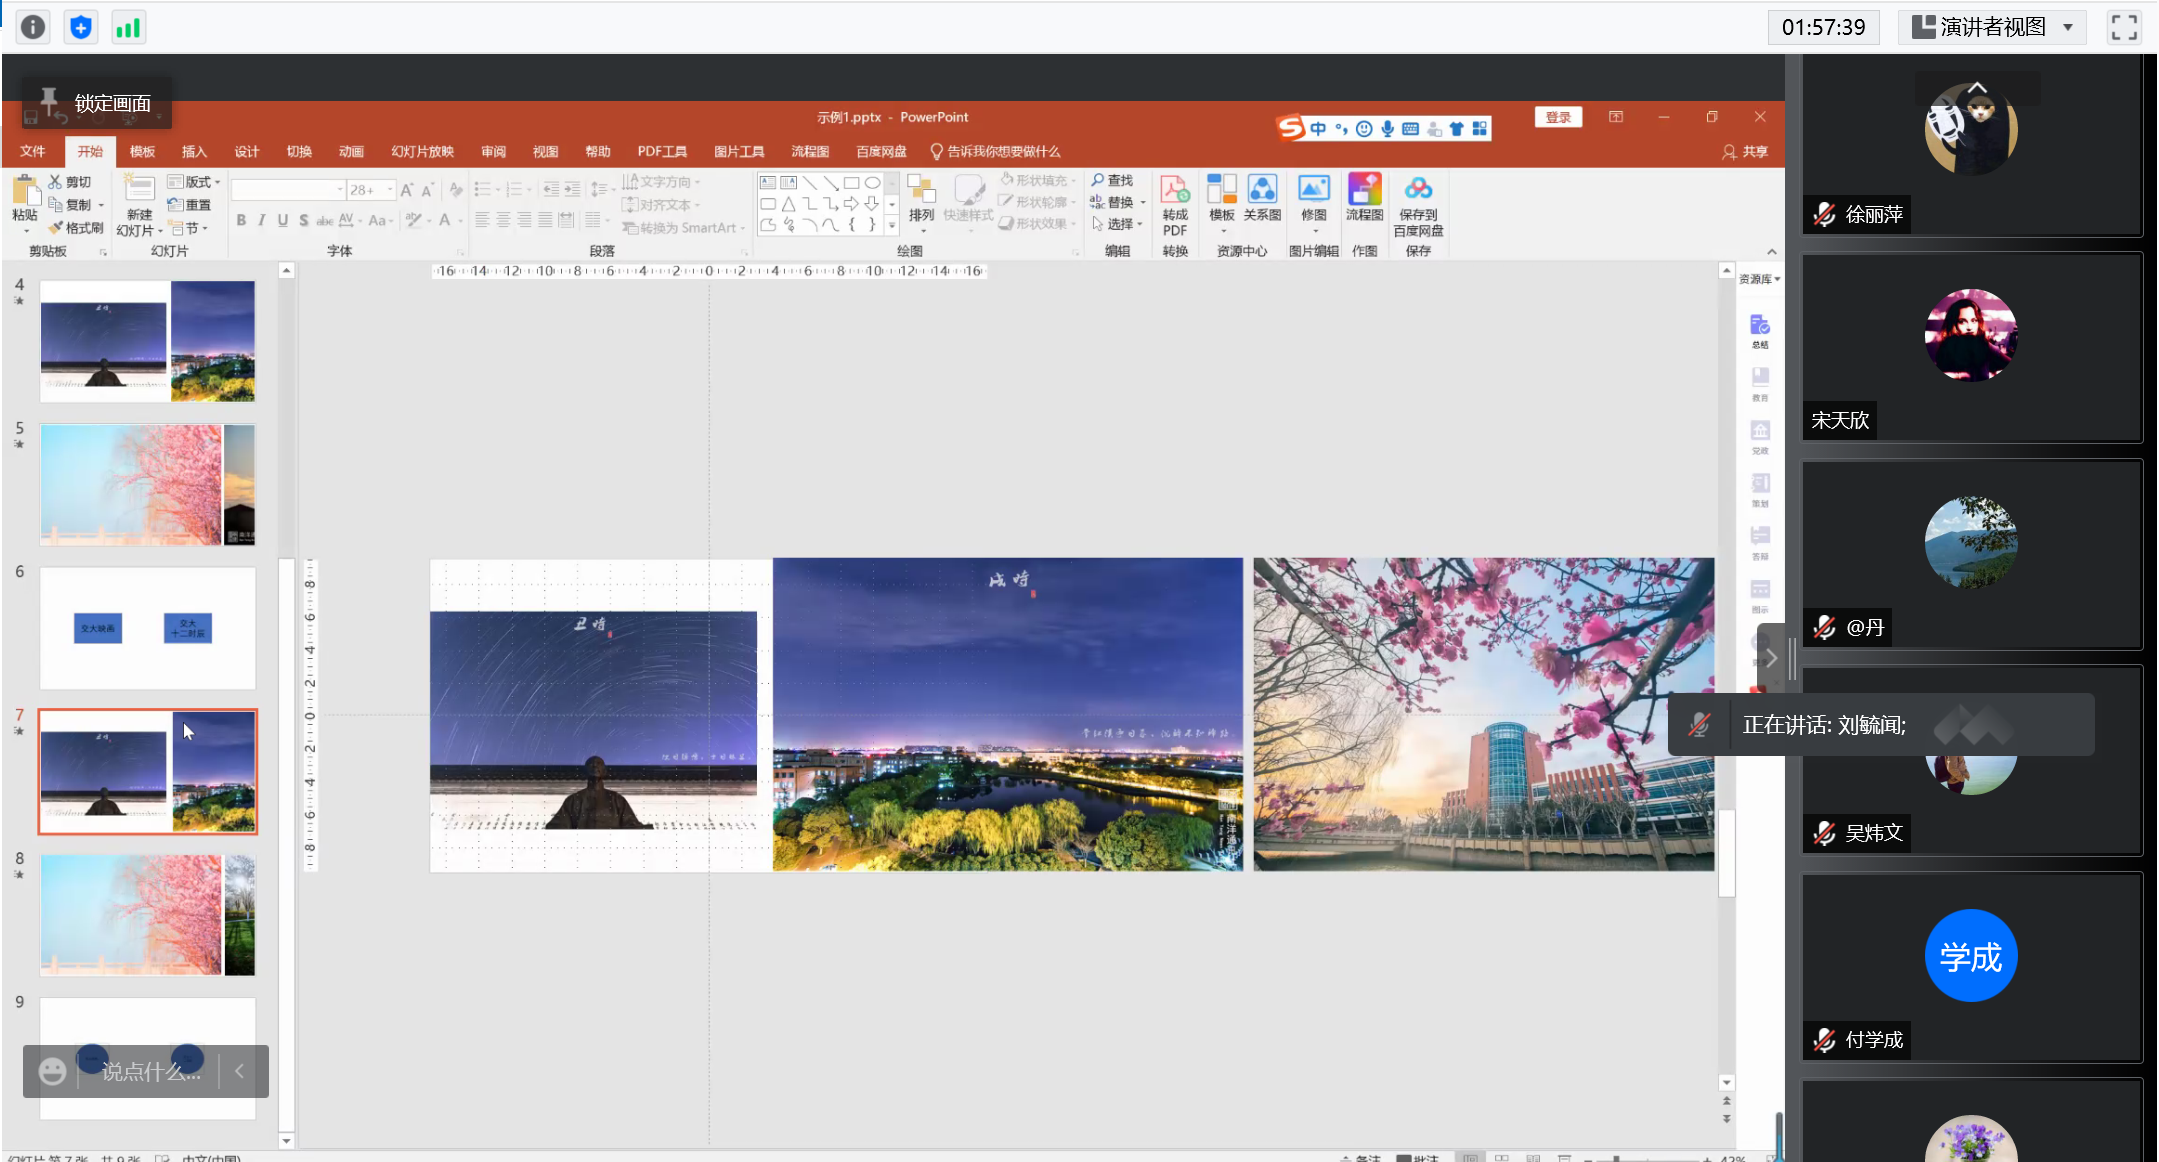This screenshot has height=1162, width=2159.
Task: Click the 共享 share button
Action: [x=1745, y=151]
